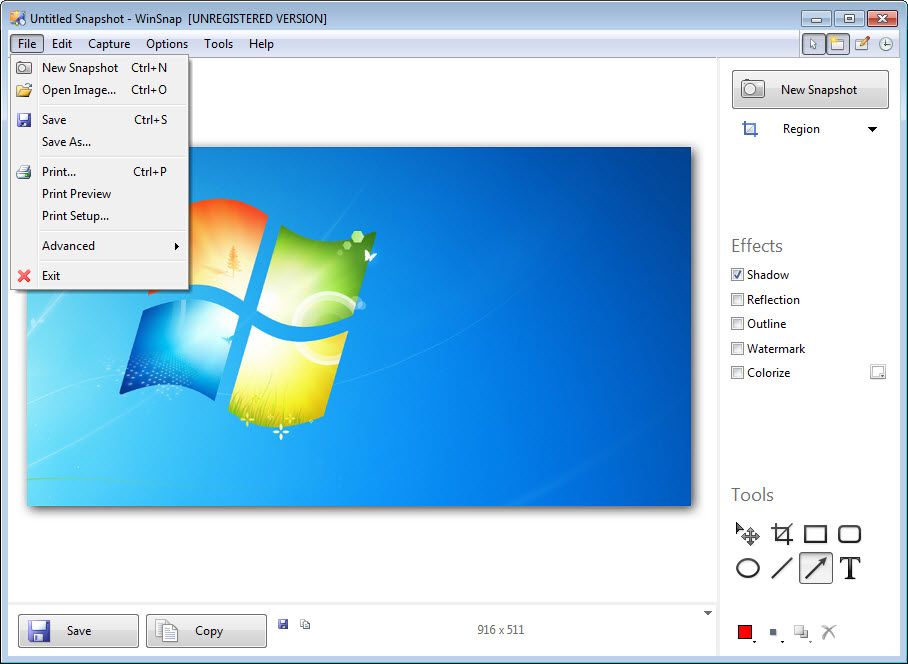This screenshot has height=664, width=908.
Task: Click the Copy button at bottom
Action: (206, 631)
